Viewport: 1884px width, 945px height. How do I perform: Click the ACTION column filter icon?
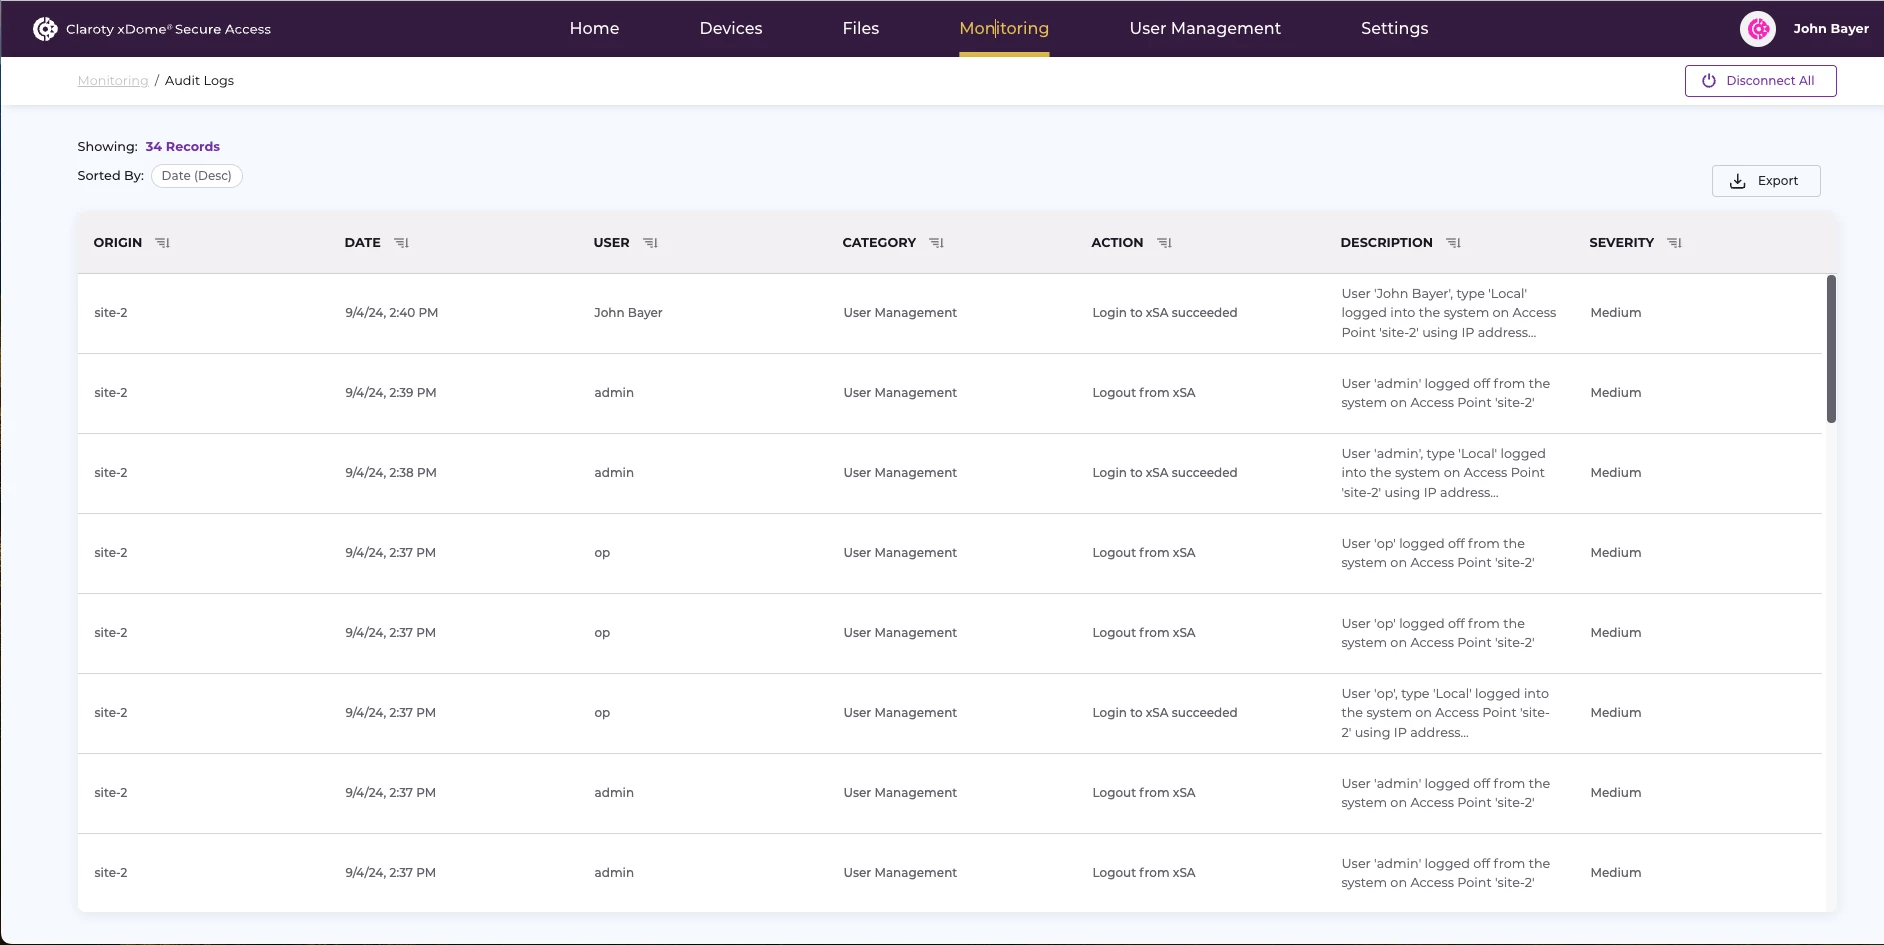(x=1164, y=243)
